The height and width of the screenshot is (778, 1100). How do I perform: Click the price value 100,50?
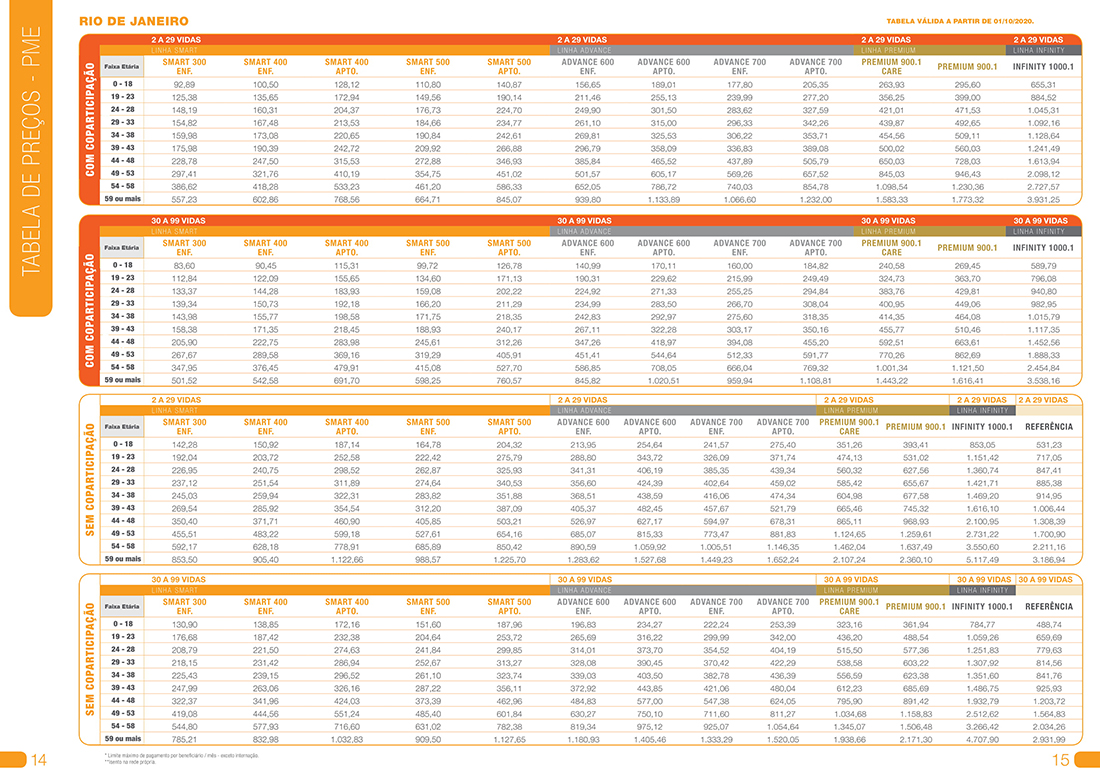[265, 84]
